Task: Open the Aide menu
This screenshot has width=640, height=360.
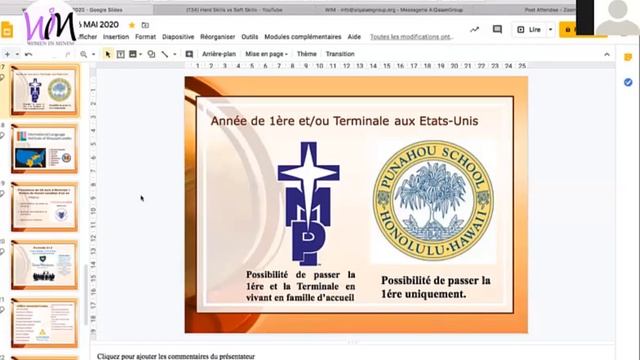Action: tap(354, 37)
